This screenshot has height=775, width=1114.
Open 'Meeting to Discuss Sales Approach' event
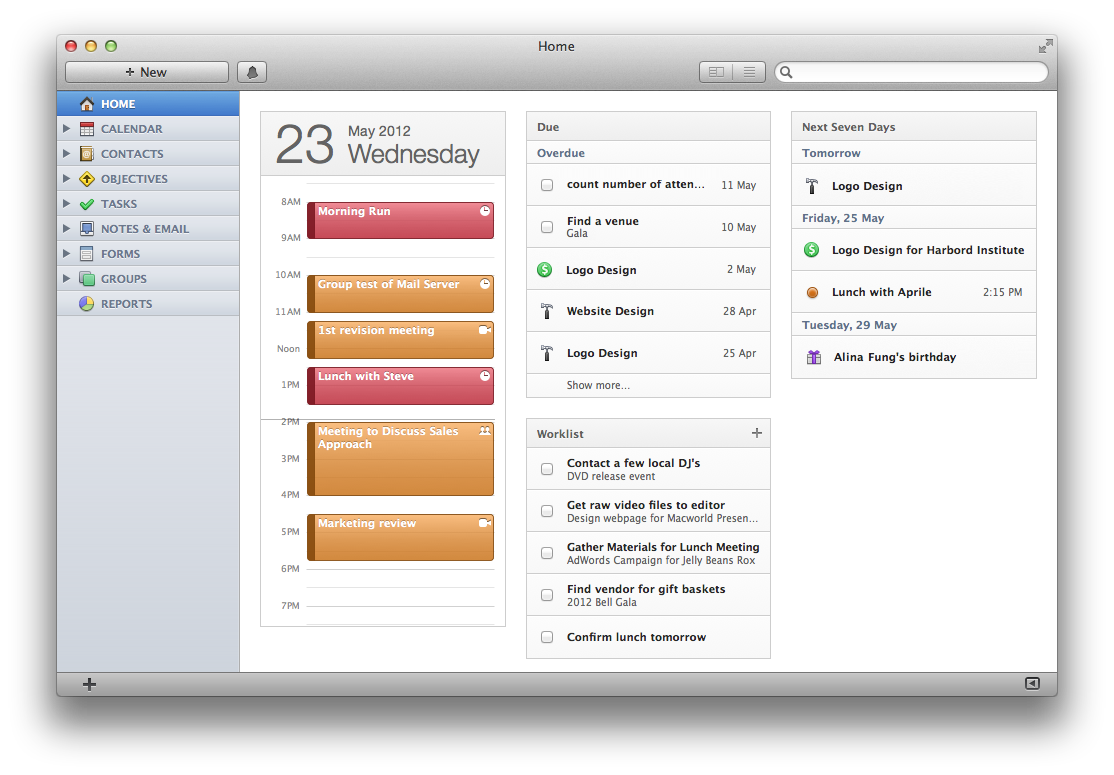pyautogui.click(x=401, y=459)
